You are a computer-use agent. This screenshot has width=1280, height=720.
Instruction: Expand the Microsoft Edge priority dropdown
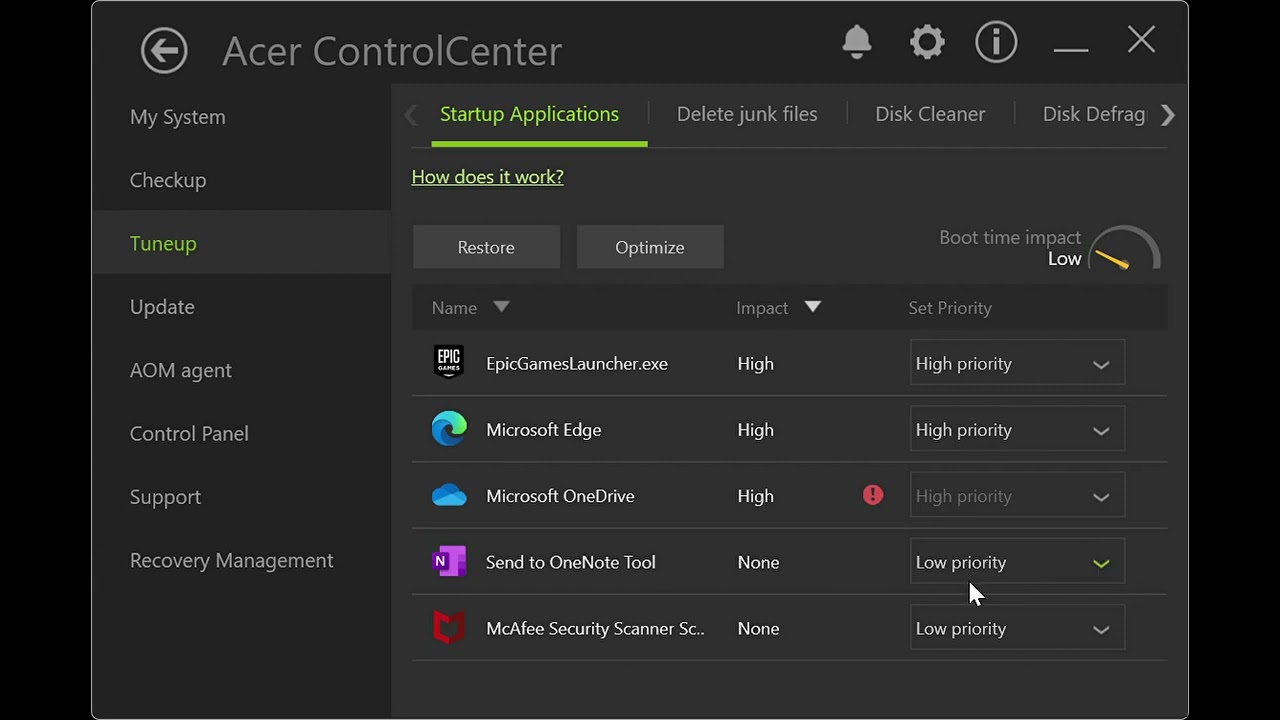click(x=1017, y=430)
